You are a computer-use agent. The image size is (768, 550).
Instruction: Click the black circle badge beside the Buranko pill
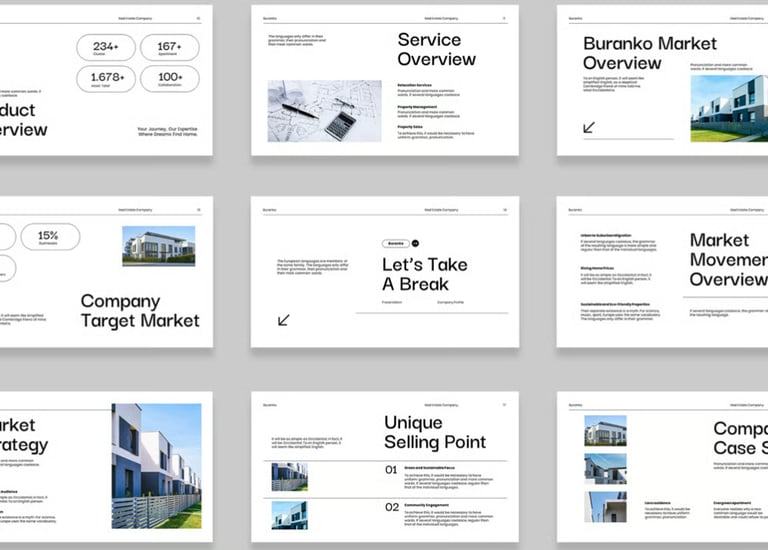tap(415, 243)
